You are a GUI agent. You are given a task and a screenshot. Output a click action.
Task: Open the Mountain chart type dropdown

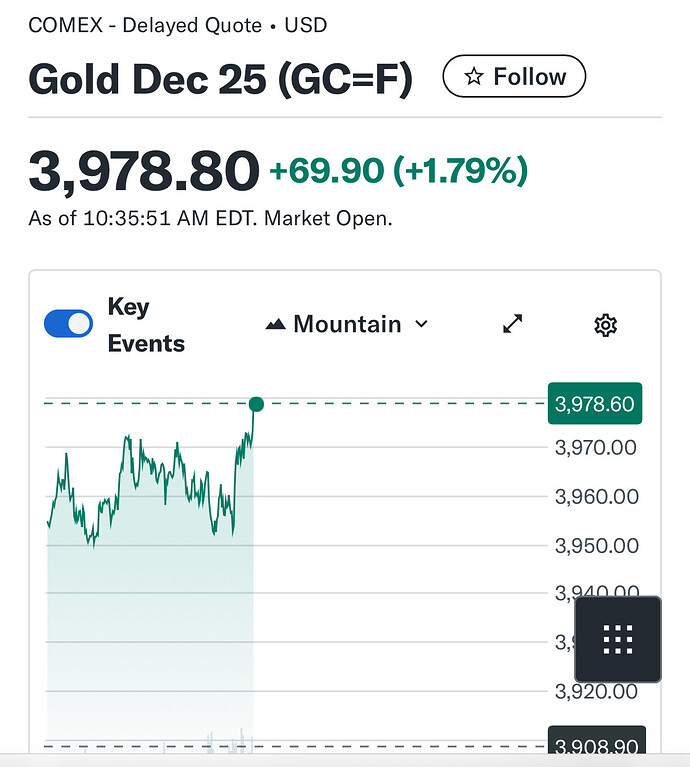coord(346,324)
